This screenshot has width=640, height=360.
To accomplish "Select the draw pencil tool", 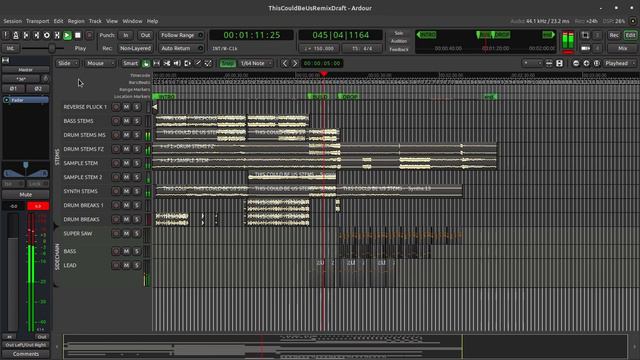I will pyautogui.click(x=198, y=63).
